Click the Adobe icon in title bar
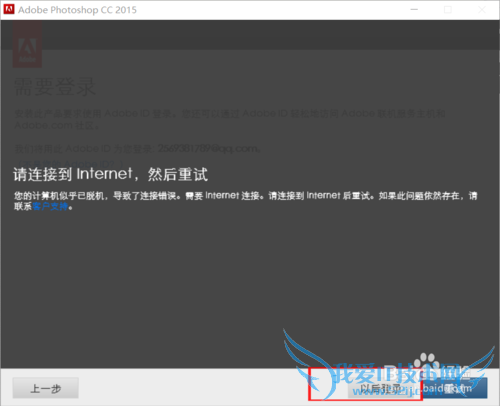Viewport: 500px width, 406px height. point(9,9)
